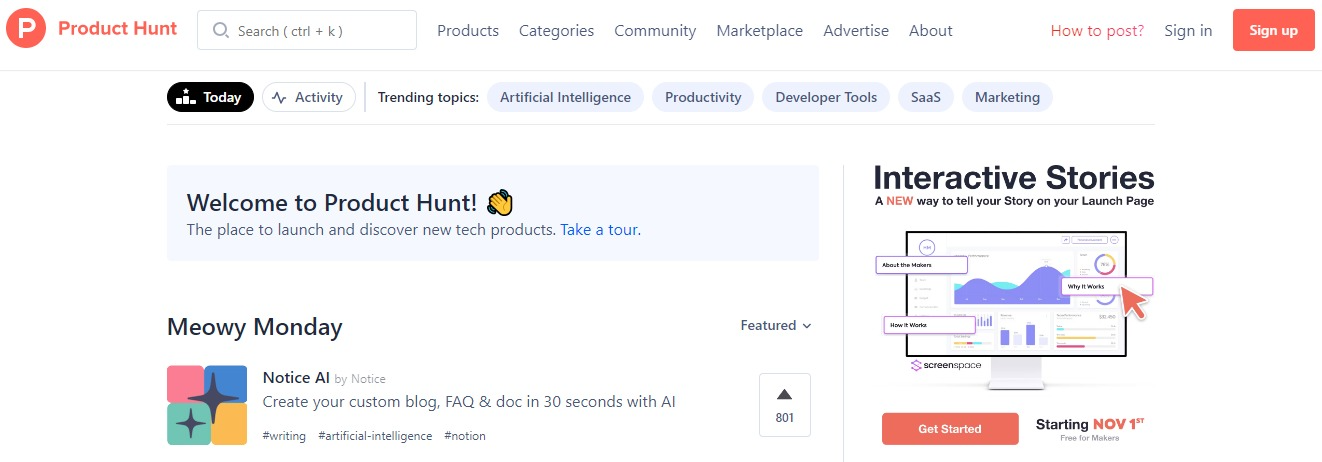Image resolution: width=1322 pixels, height=462 pixels.
Task: Choose the Productivity trending topic
Action: (x=703, y=97)
